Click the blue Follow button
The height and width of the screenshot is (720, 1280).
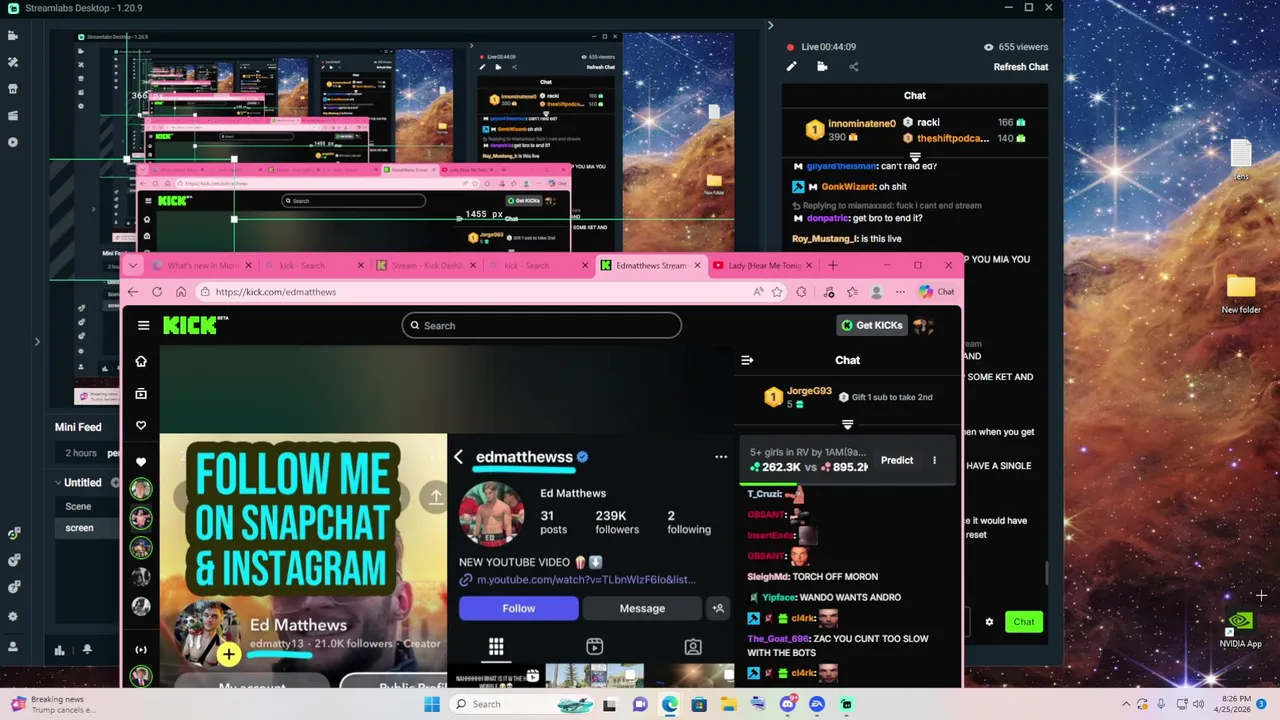coord(518,608)
